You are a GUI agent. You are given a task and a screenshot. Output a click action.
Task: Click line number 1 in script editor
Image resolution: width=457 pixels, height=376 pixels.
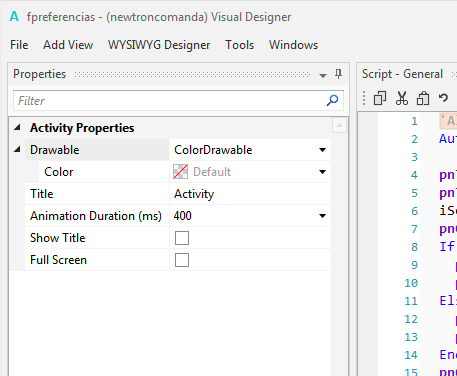click(x=414, y=121)
